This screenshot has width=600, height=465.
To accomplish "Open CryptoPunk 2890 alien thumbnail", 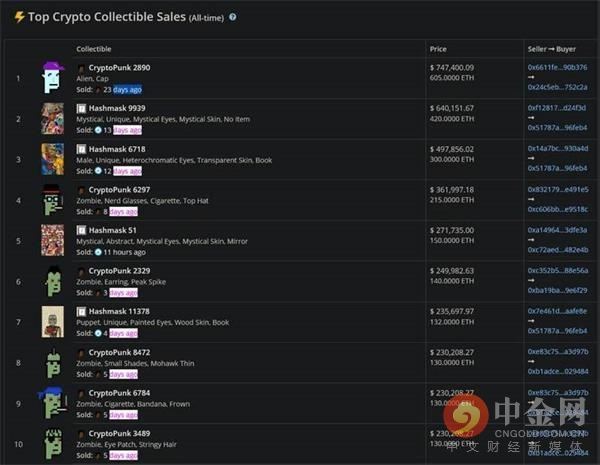I will click(x=53, y=77).
